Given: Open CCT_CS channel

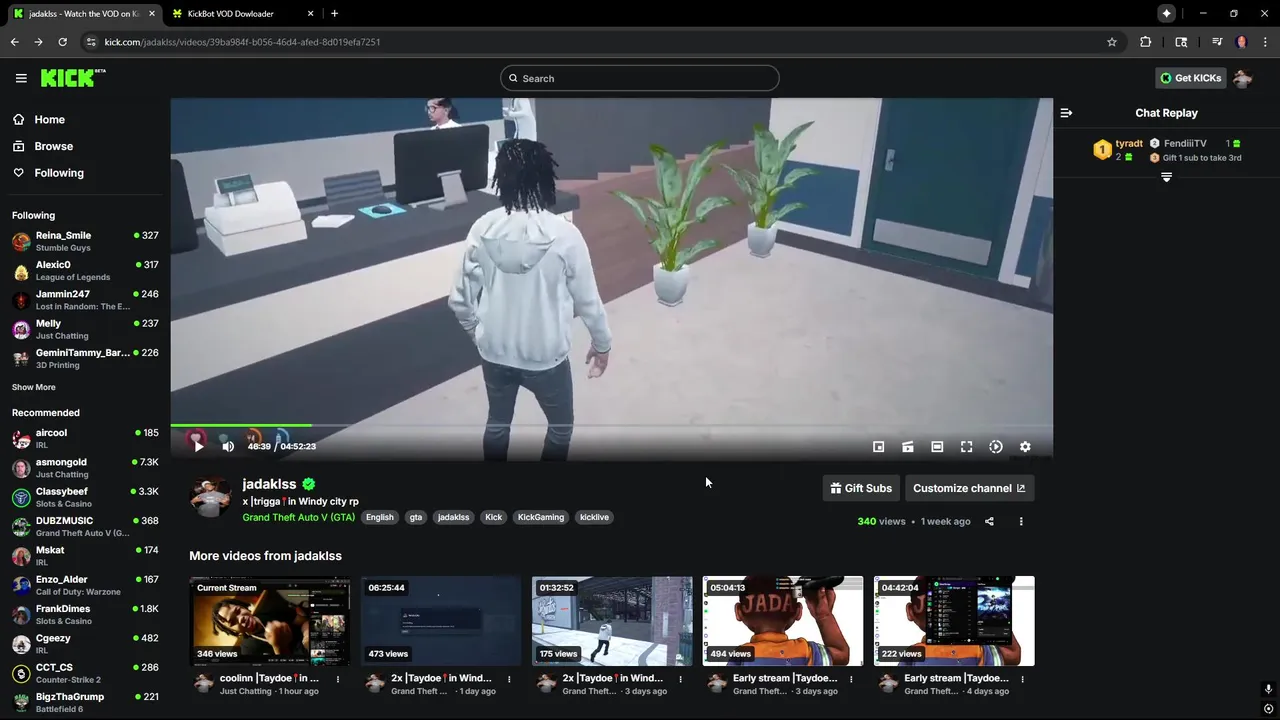Looking at the screenshot, I should pyautogui.click(x=85, y=673).
